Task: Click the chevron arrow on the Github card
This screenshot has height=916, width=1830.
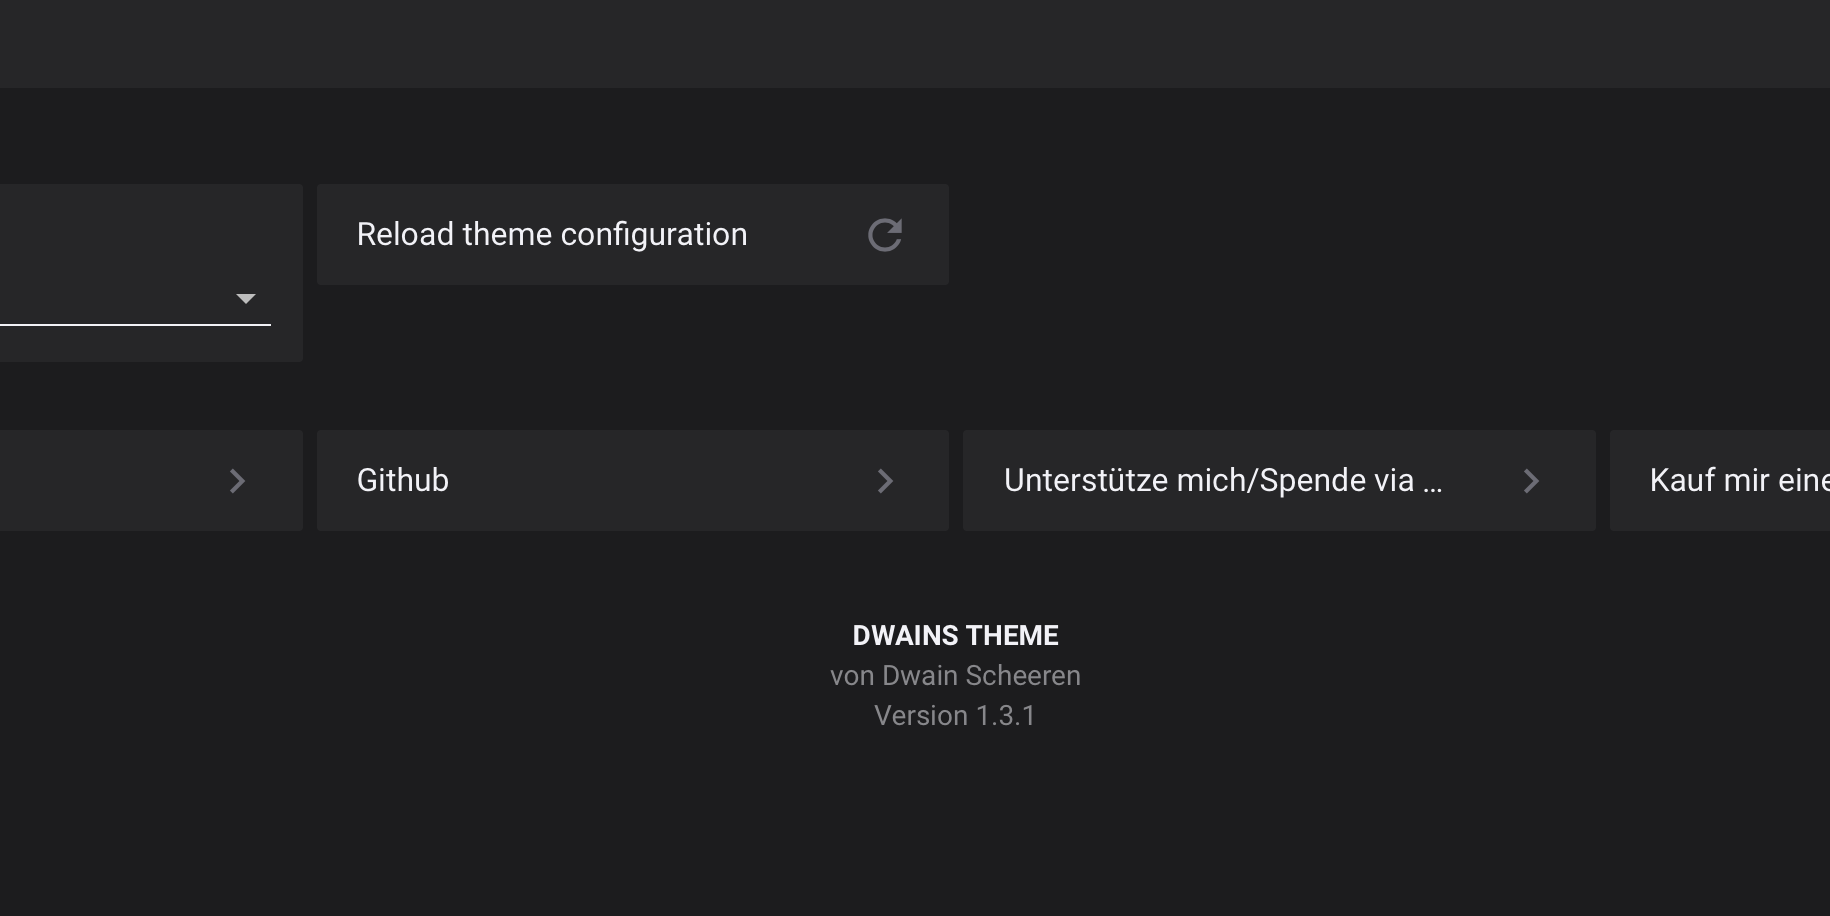Action: point(885,481)
